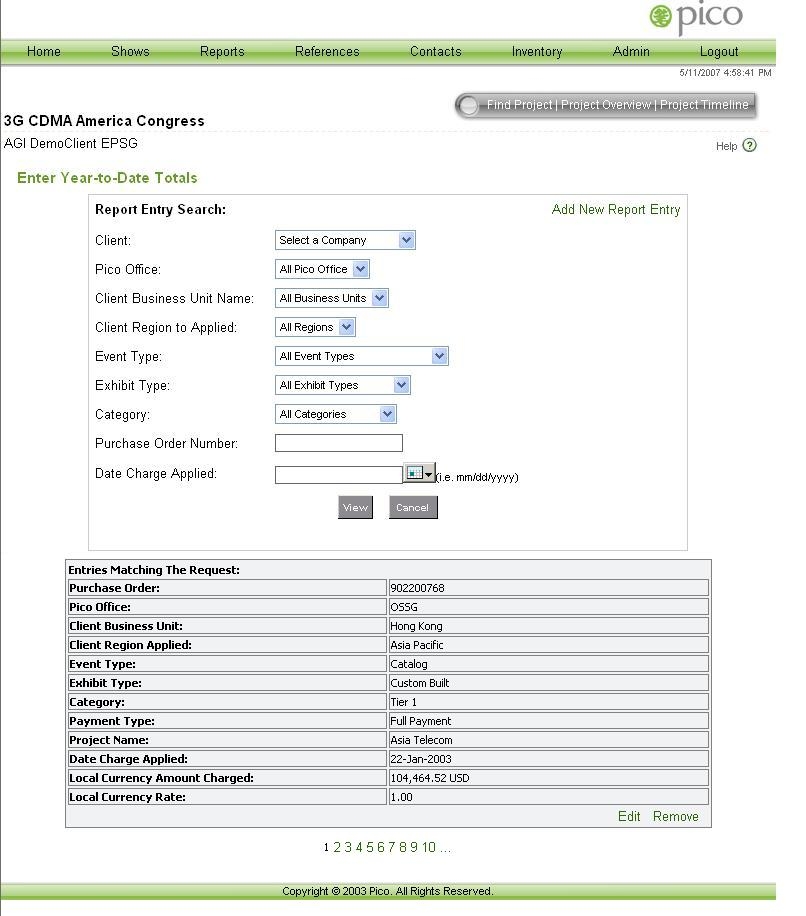The width and height of the screenshot is (806, 916).
Task: Open the Project Overview link
Action: click(606, 105)
